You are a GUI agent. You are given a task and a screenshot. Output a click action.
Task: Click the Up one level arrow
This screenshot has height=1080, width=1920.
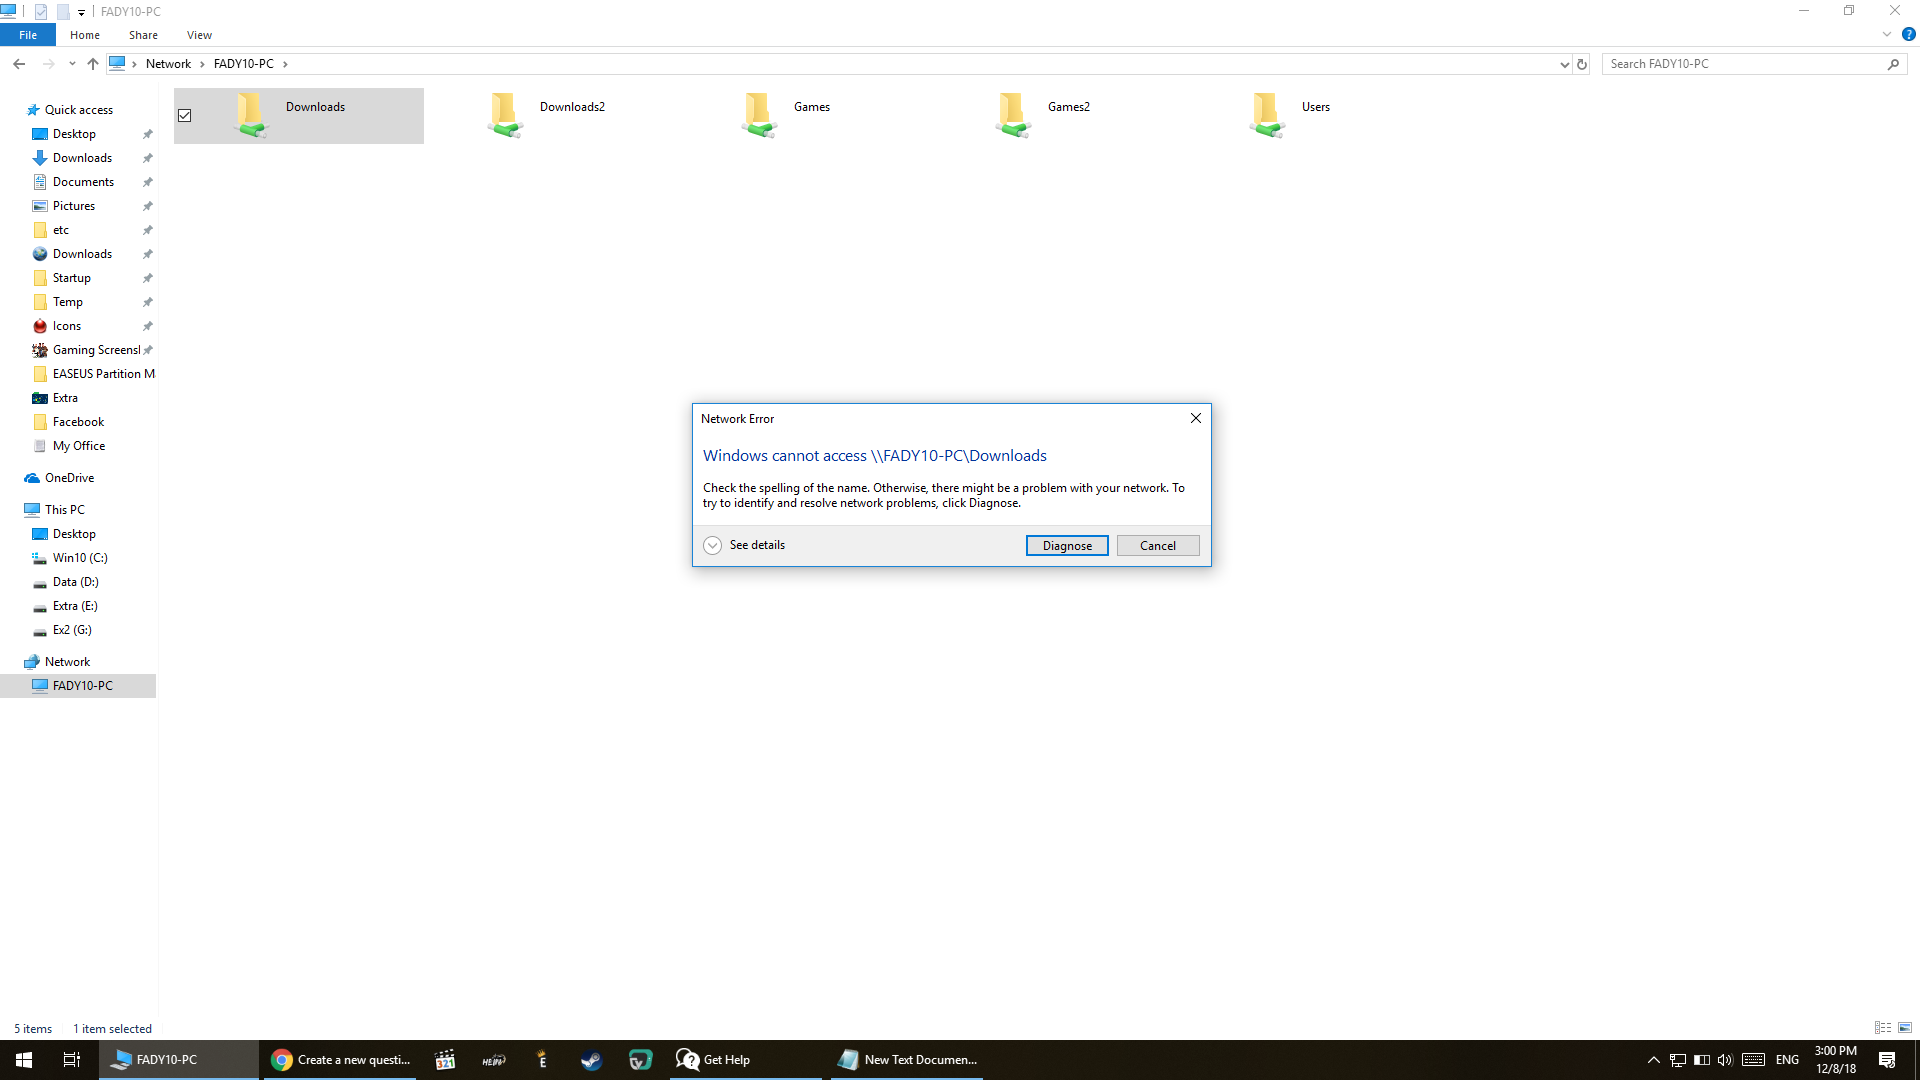[x=93, y=64]
